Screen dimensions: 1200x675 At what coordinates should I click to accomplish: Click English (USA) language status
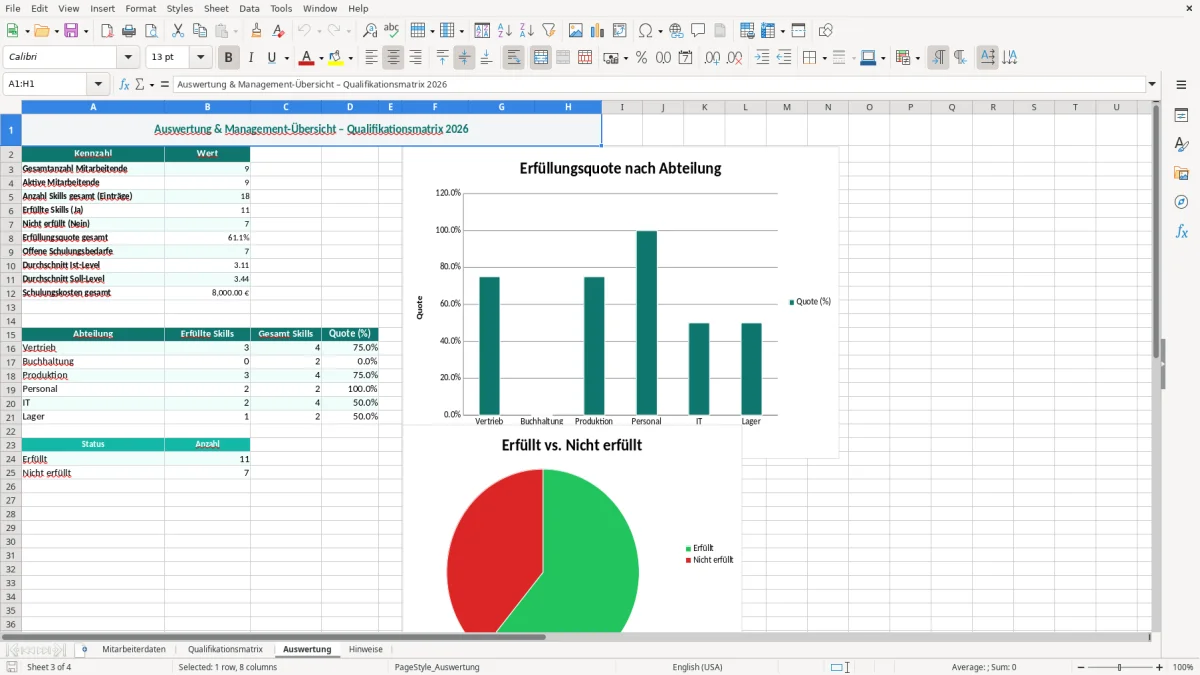(697, 667)
